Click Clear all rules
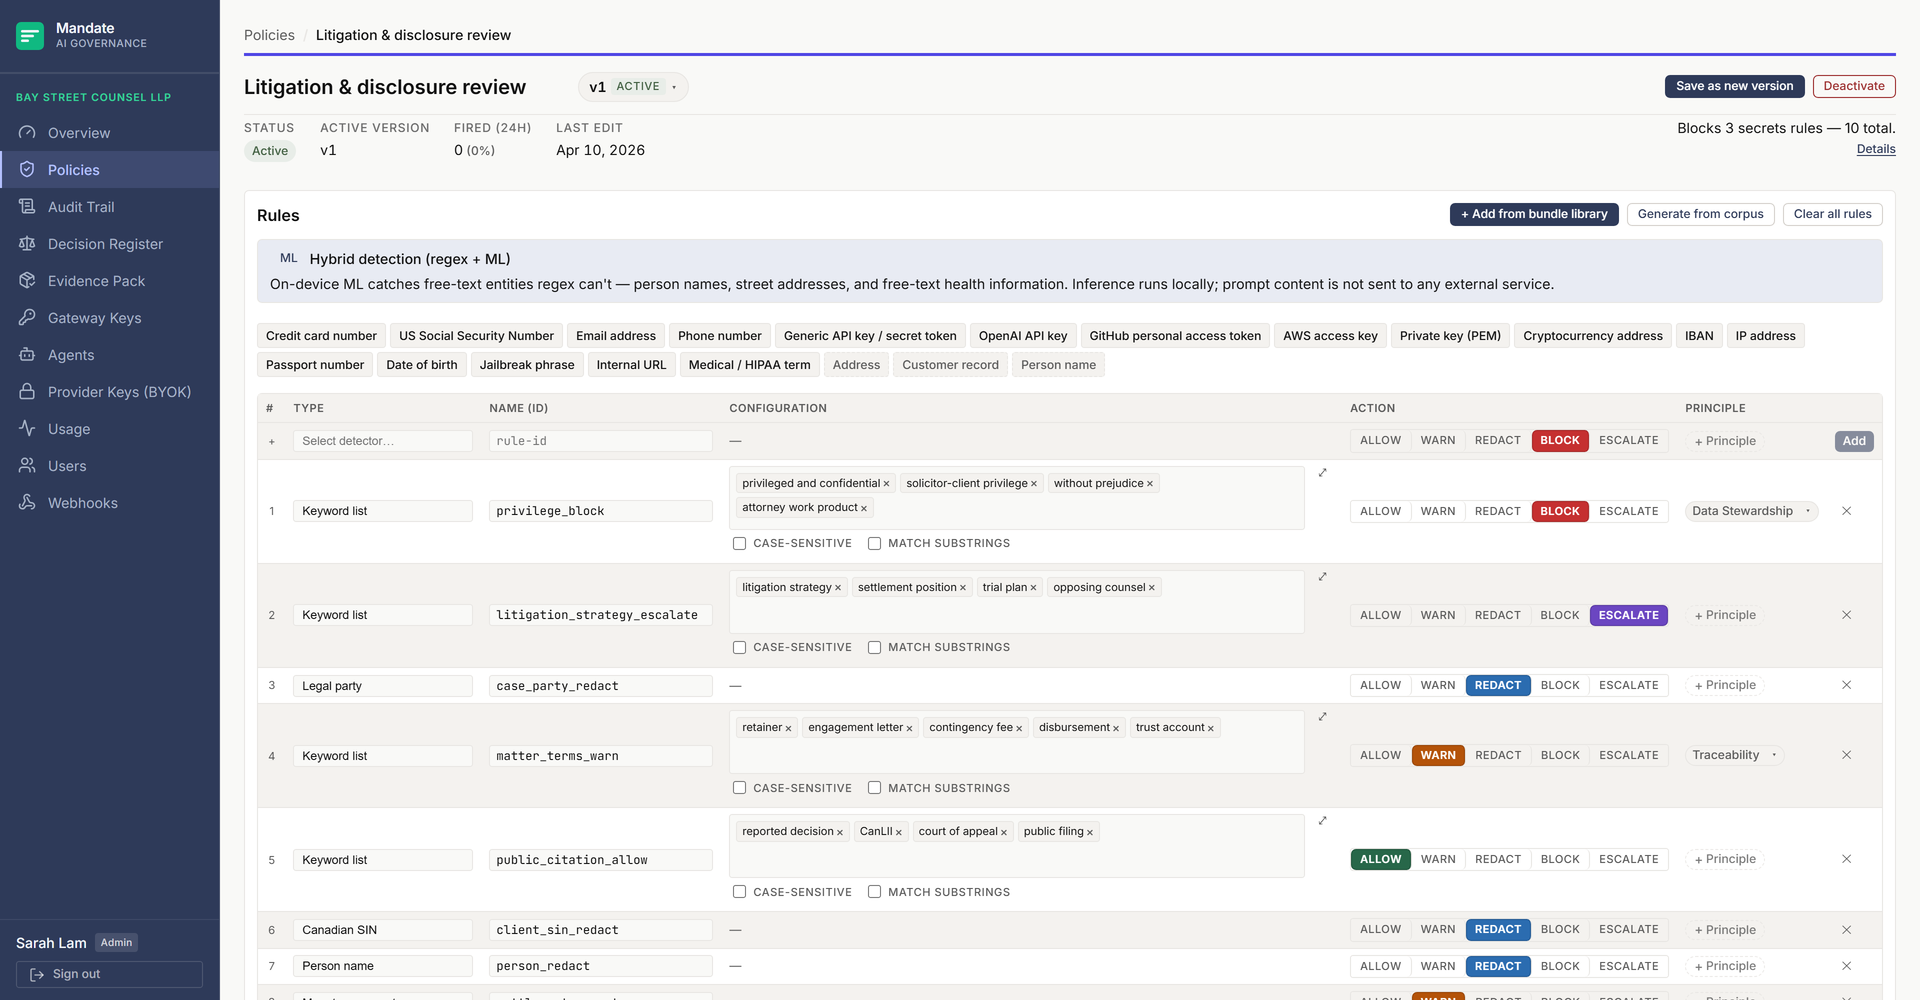The image size is (1920, 1000). pos(1832,214)
